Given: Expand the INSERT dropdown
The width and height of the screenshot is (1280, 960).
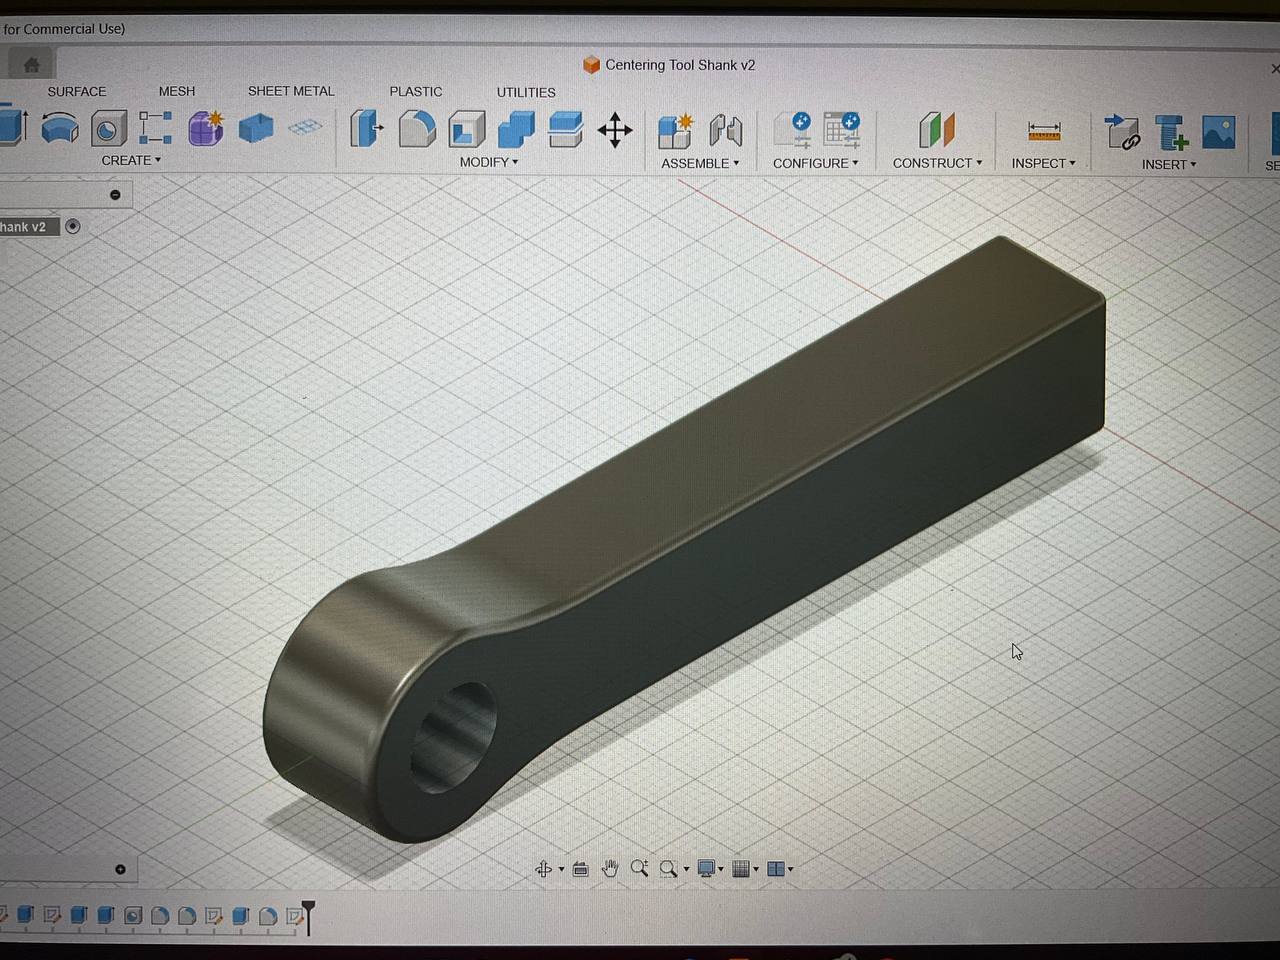Looking at the screenshot, I should (x=1169, y=164).
